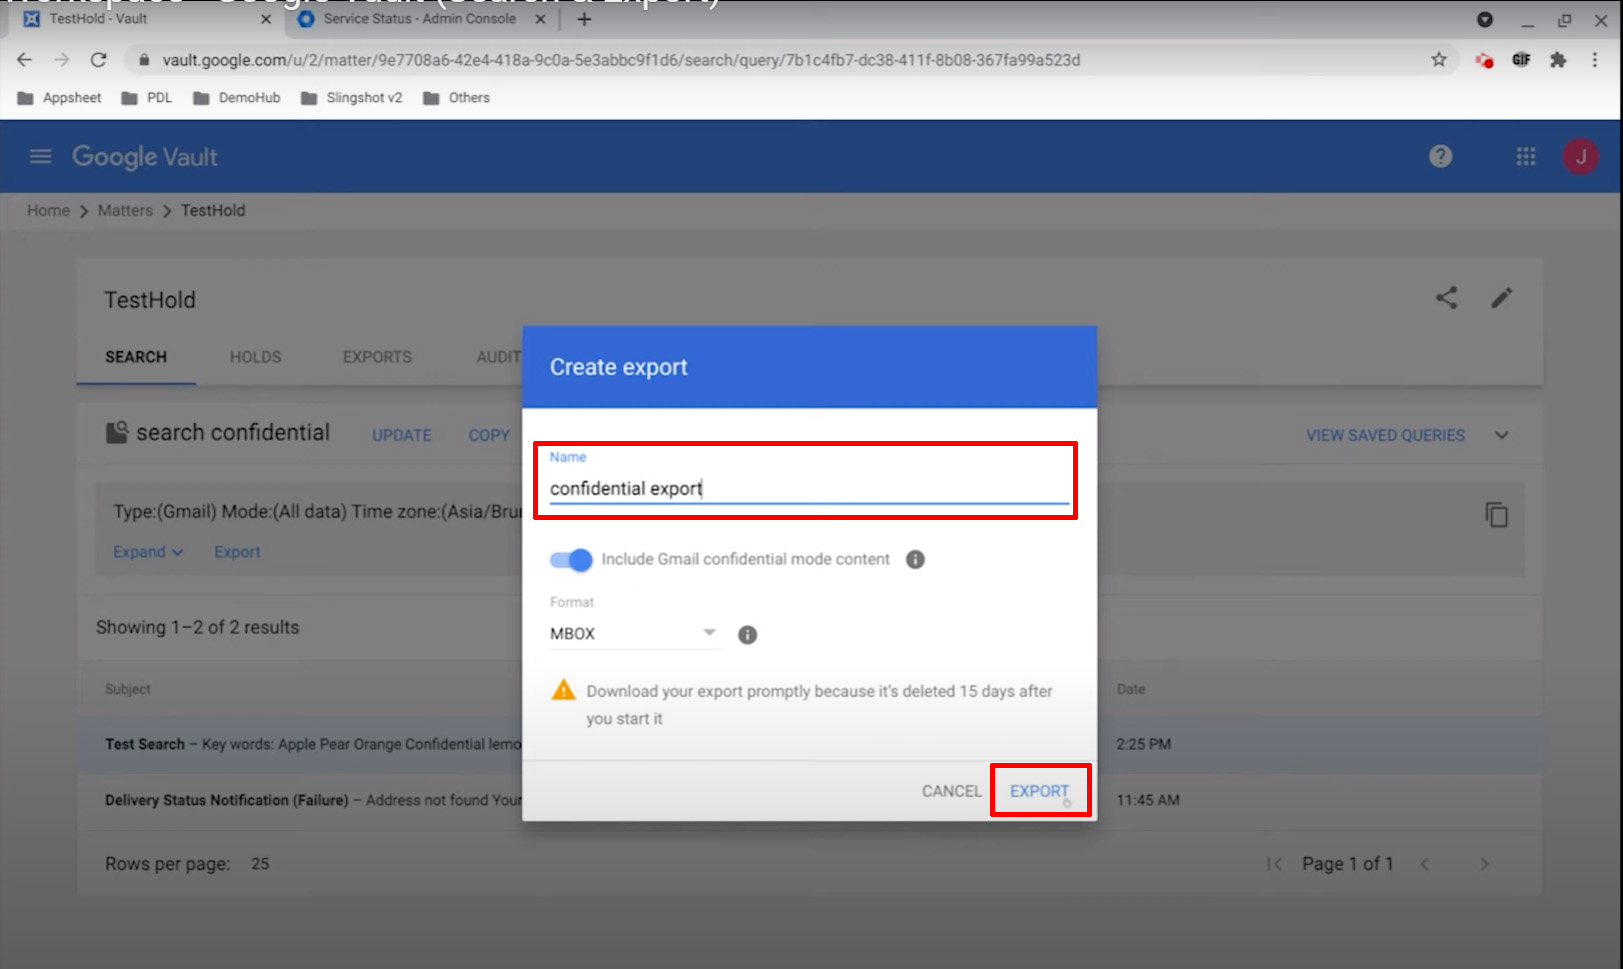Click the pencil edit icon for TestHold
The image size is (1623, 969).
[1500, 297]
